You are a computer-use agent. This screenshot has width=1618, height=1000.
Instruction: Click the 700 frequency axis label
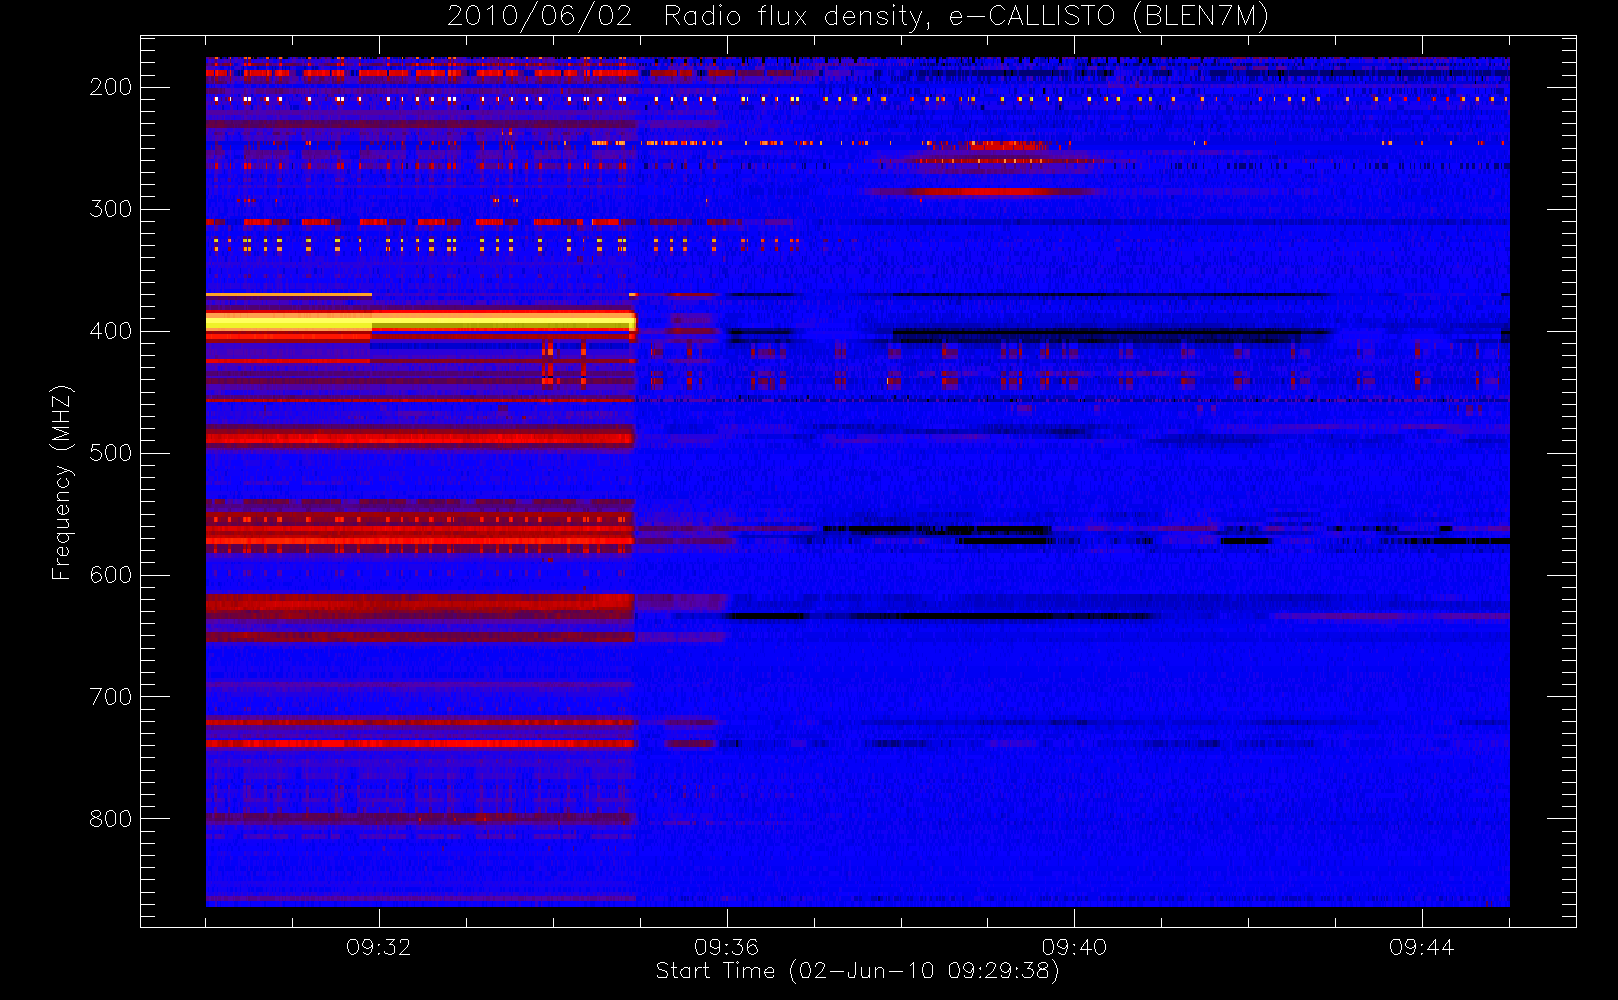(x=111, y=697)
